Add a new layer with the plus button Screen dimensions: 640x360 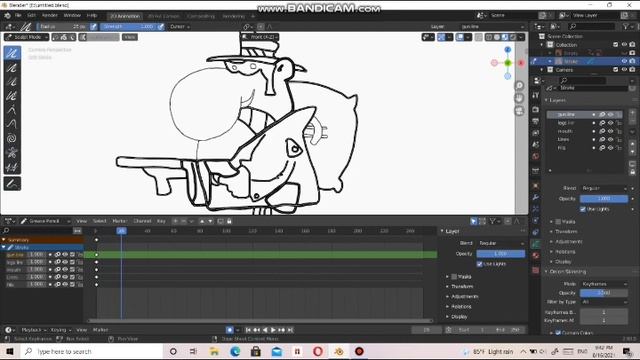pos(632,113)
